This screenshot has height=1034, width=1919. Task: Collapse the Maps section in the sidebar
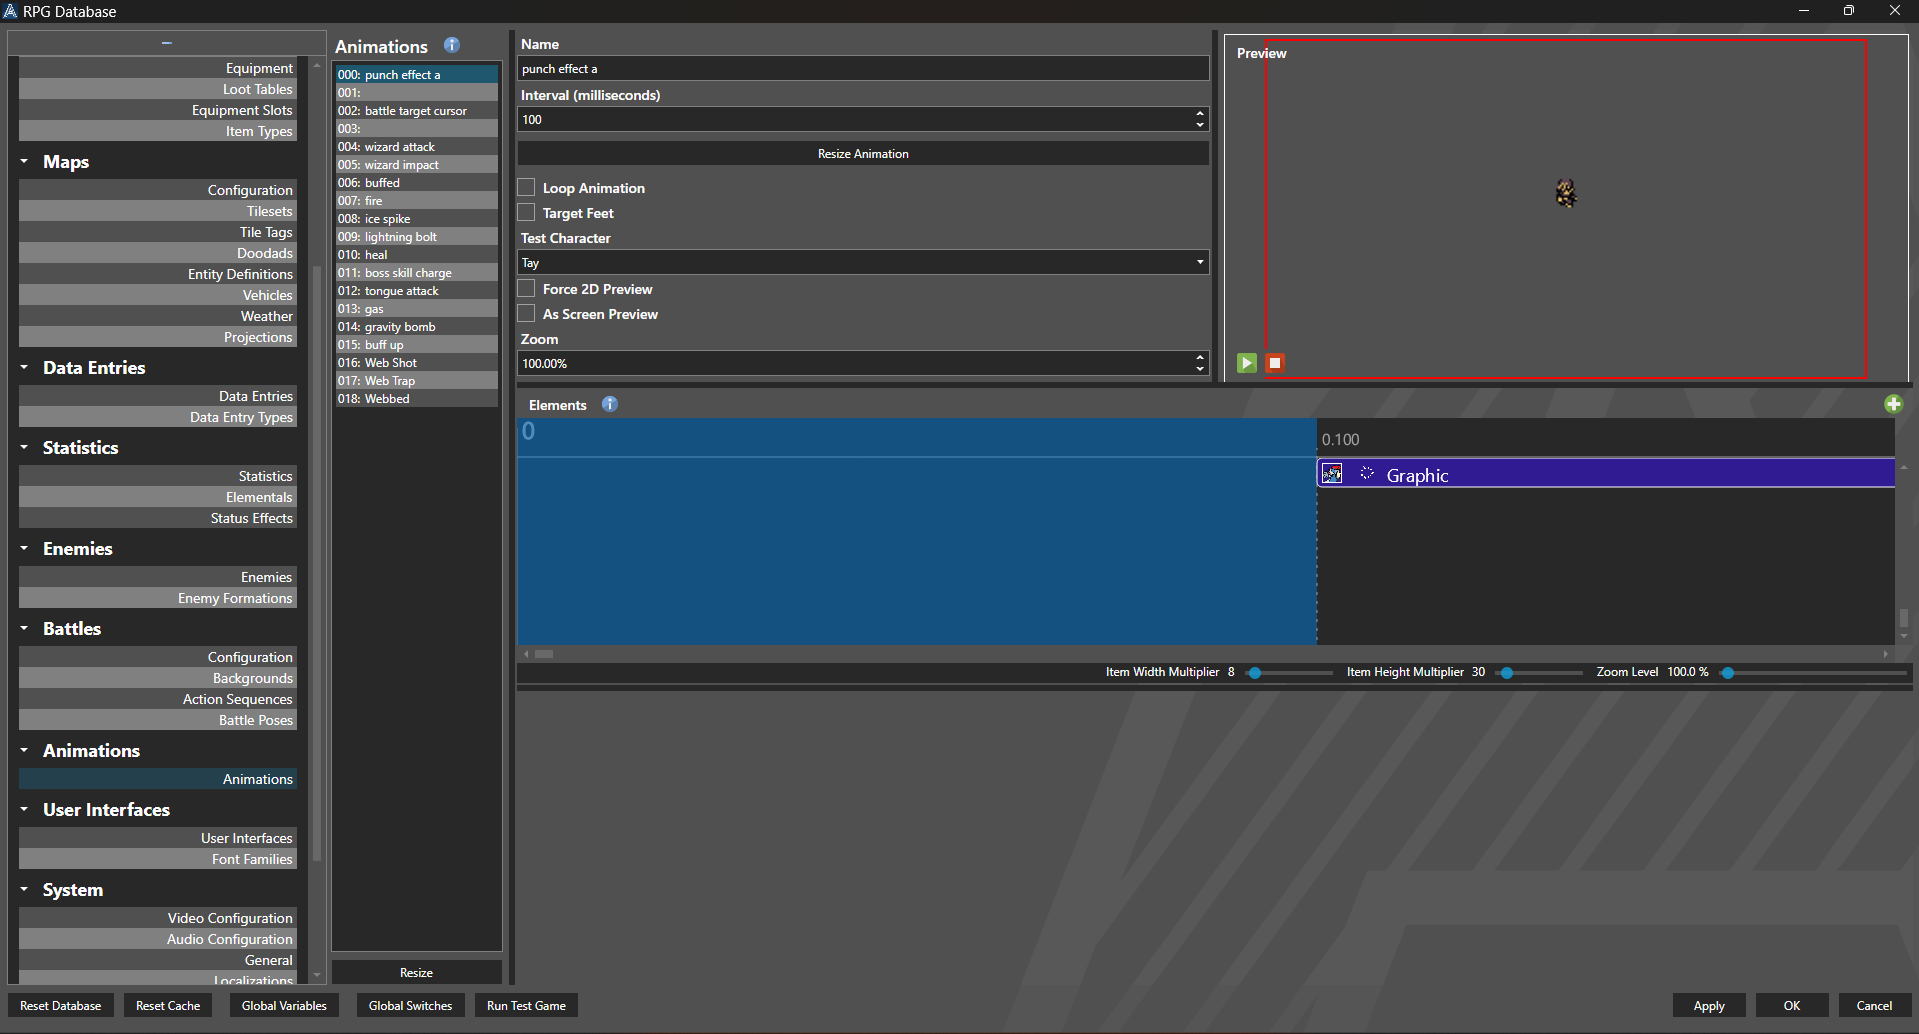23,161
